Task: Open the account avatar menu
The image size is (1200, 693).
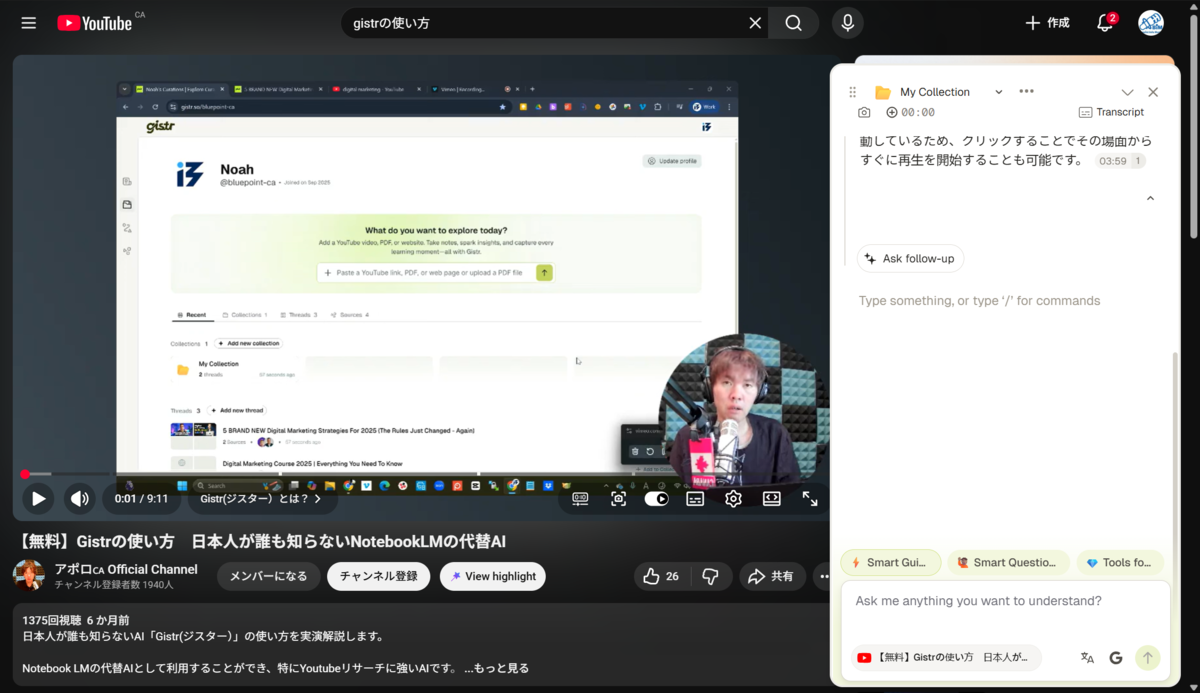Action: (1151, 23)
